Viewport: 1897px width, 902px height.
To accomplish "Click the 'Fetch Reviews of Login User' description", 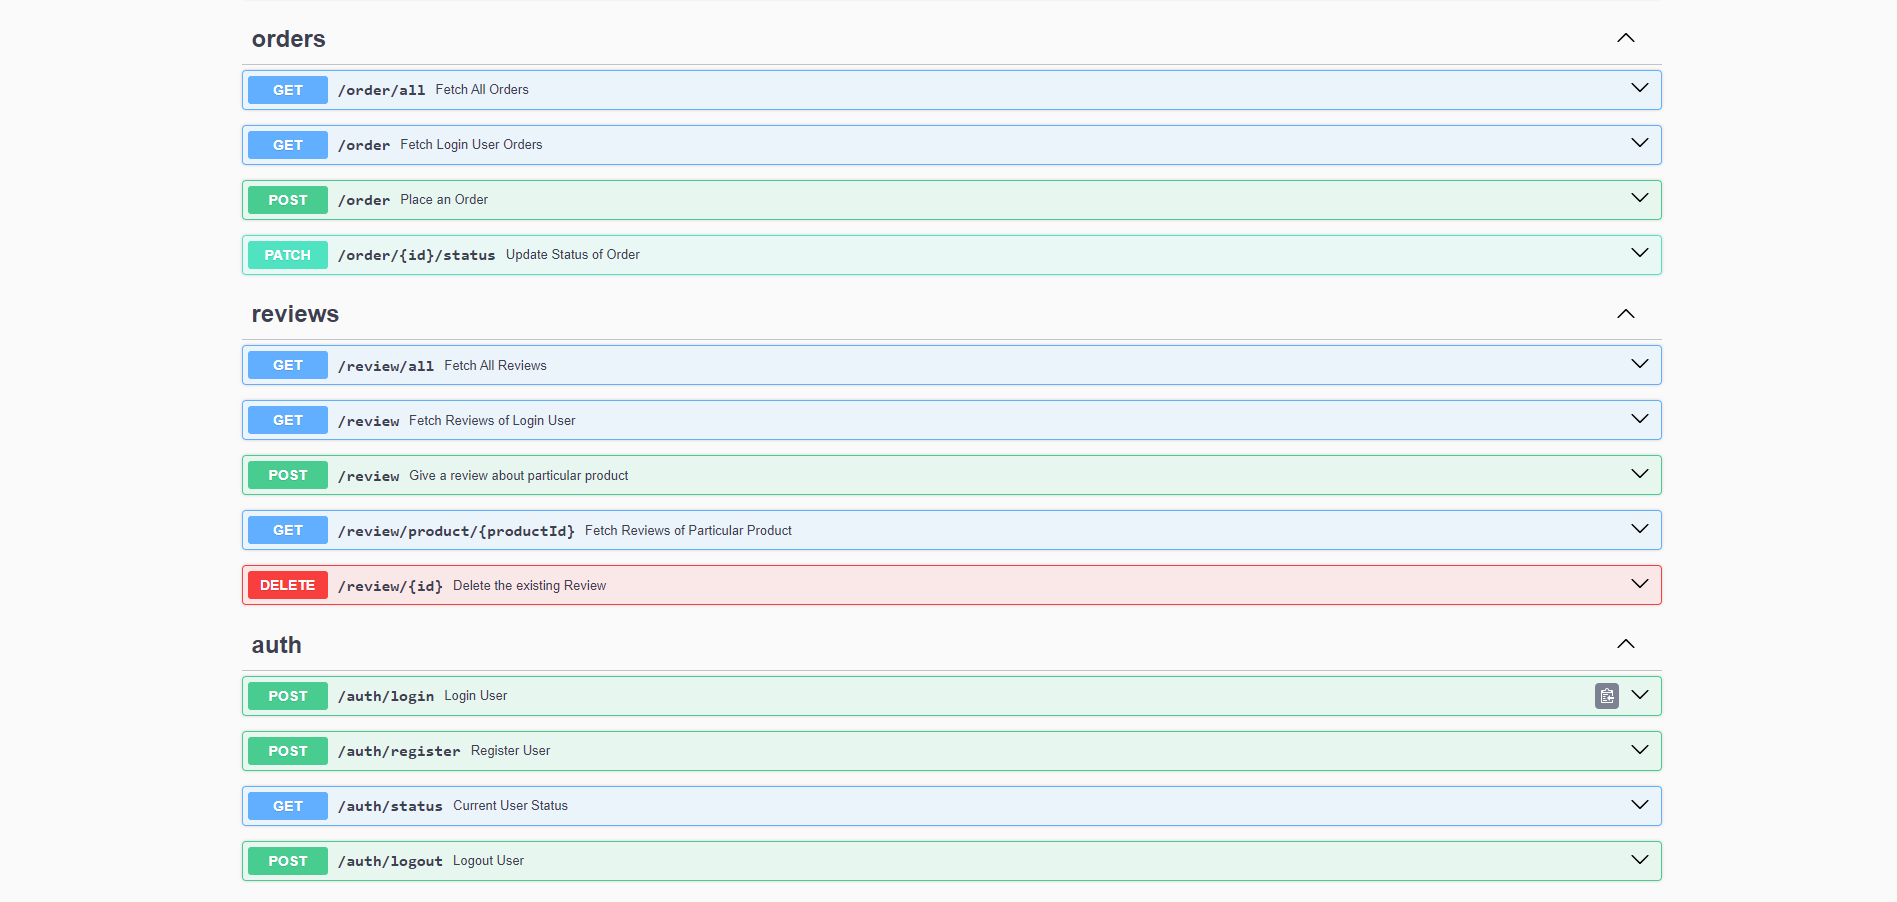I will point(492,421).
